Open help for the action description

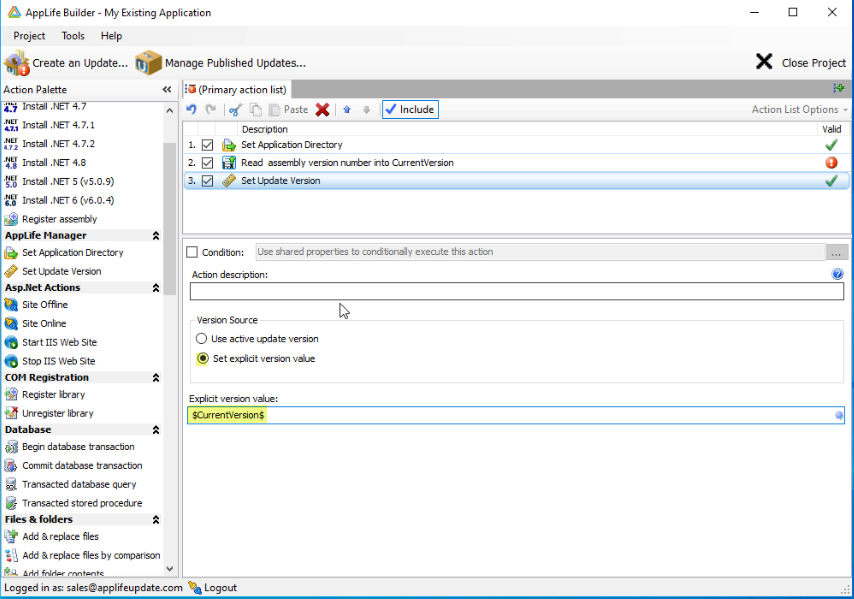[x=837, y=274]
